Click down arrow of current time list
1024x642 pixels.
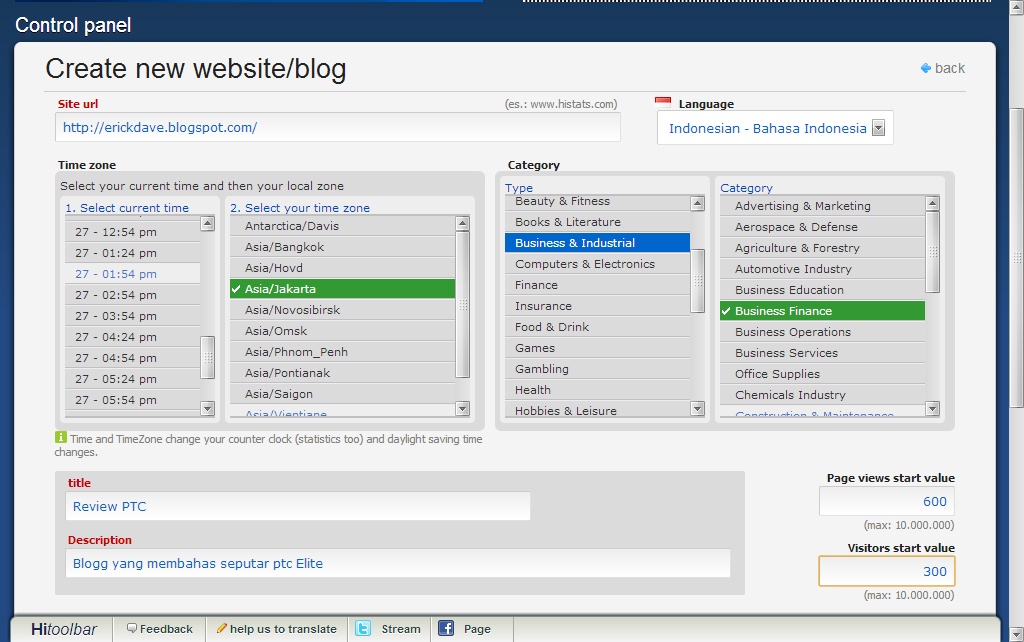click(x=208, y=409)
